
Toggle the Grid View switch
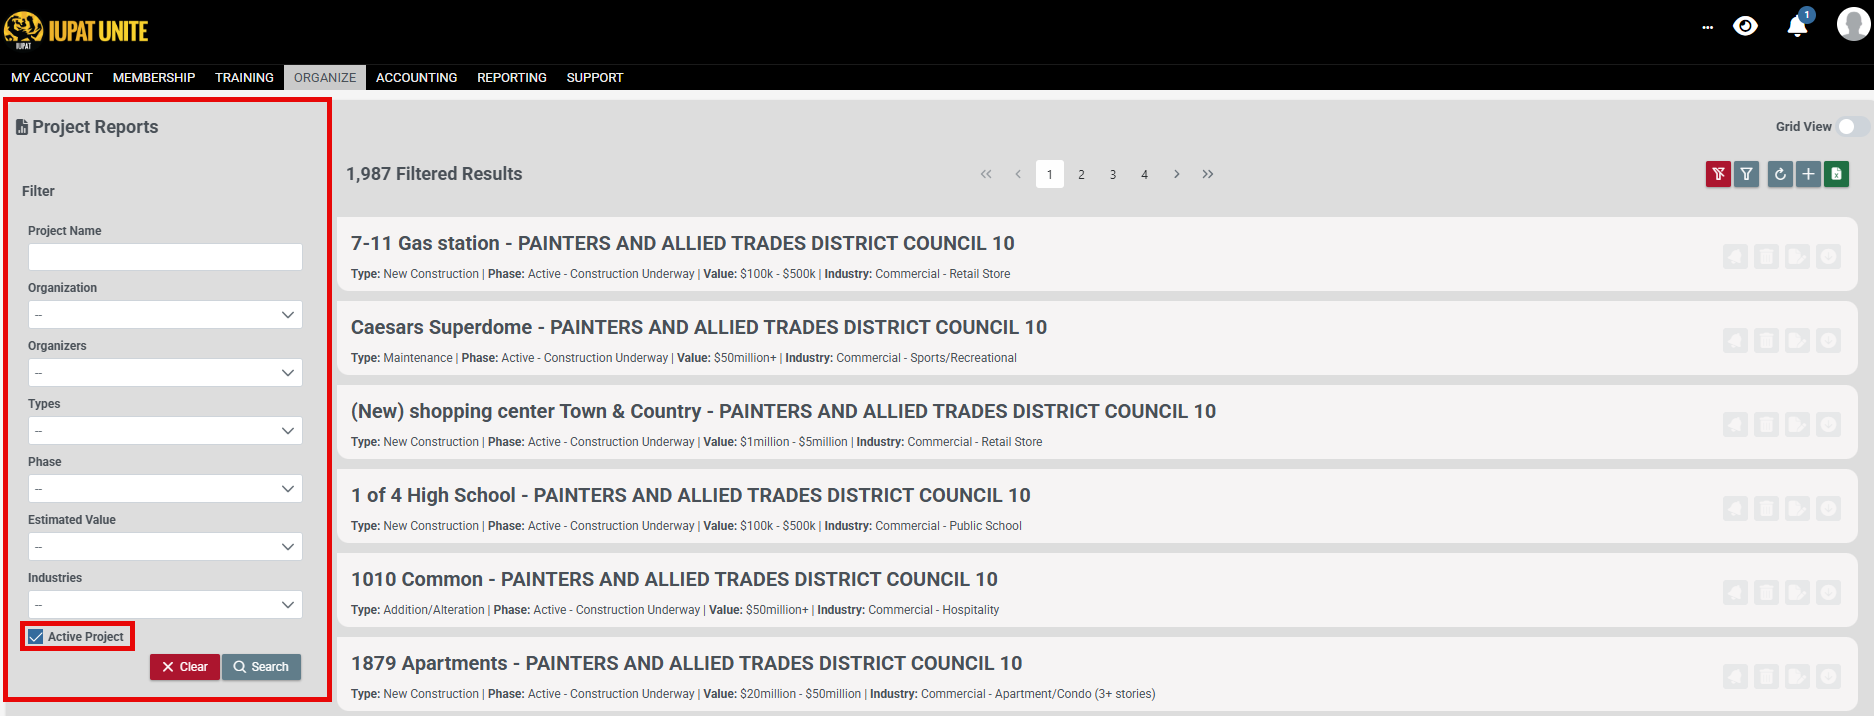(x=1853, y=127)
